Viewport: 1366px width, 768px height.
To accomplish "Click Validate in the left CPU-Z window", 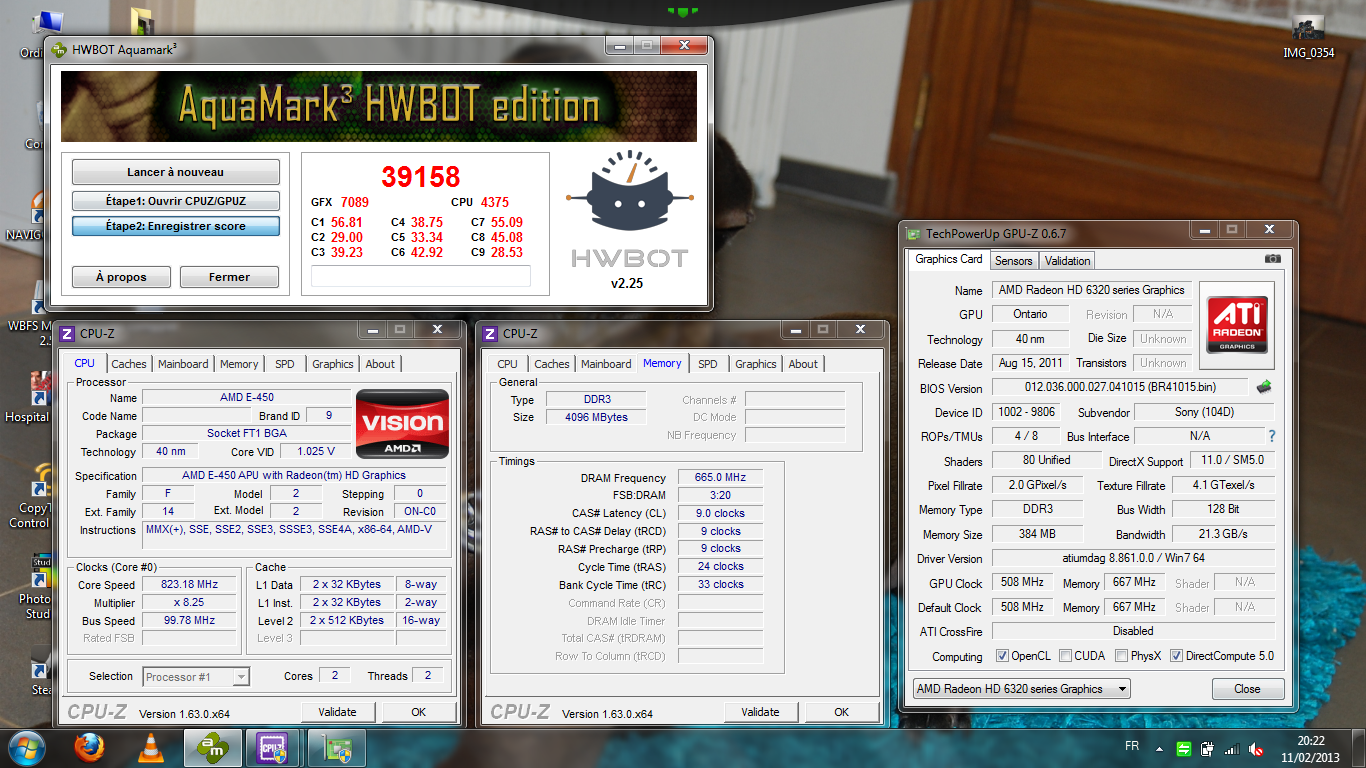I will [x=338, y=712].
